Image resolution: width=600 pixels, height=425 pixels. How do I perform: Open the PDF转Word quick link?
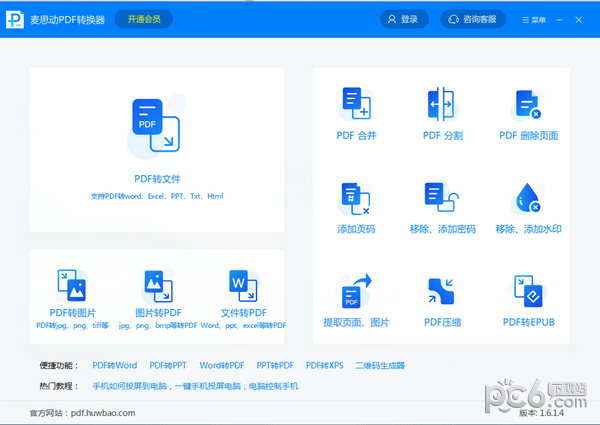tap(115, 365)
